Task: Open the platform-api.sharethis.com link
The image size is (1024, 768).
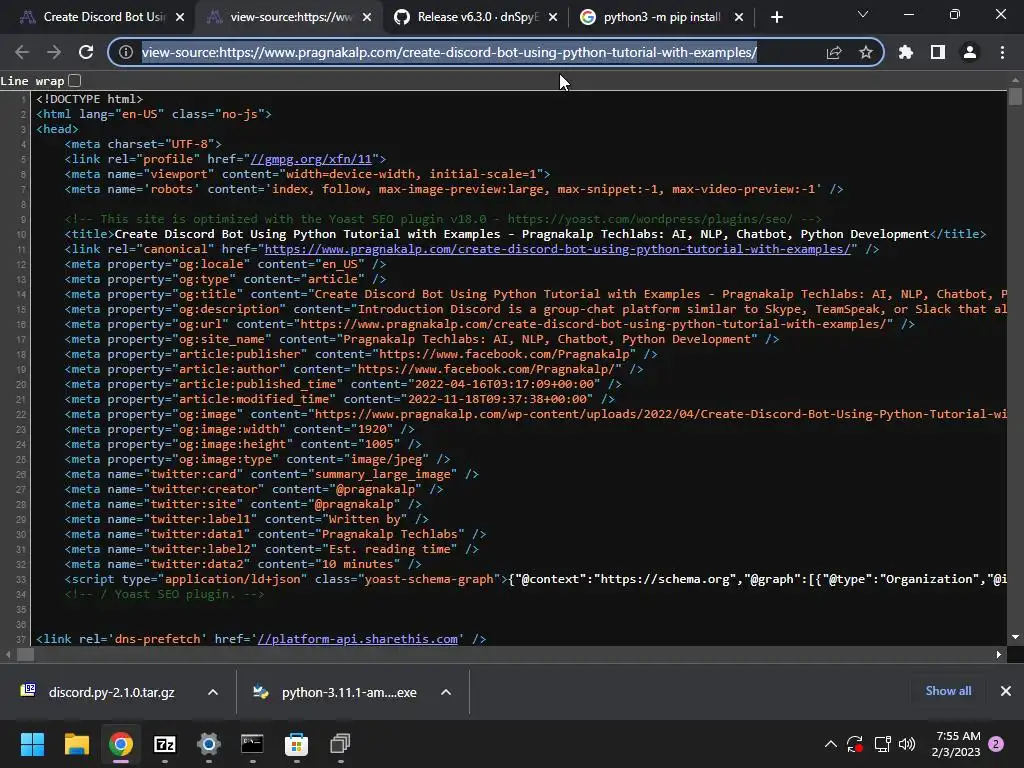Action: 358,639
